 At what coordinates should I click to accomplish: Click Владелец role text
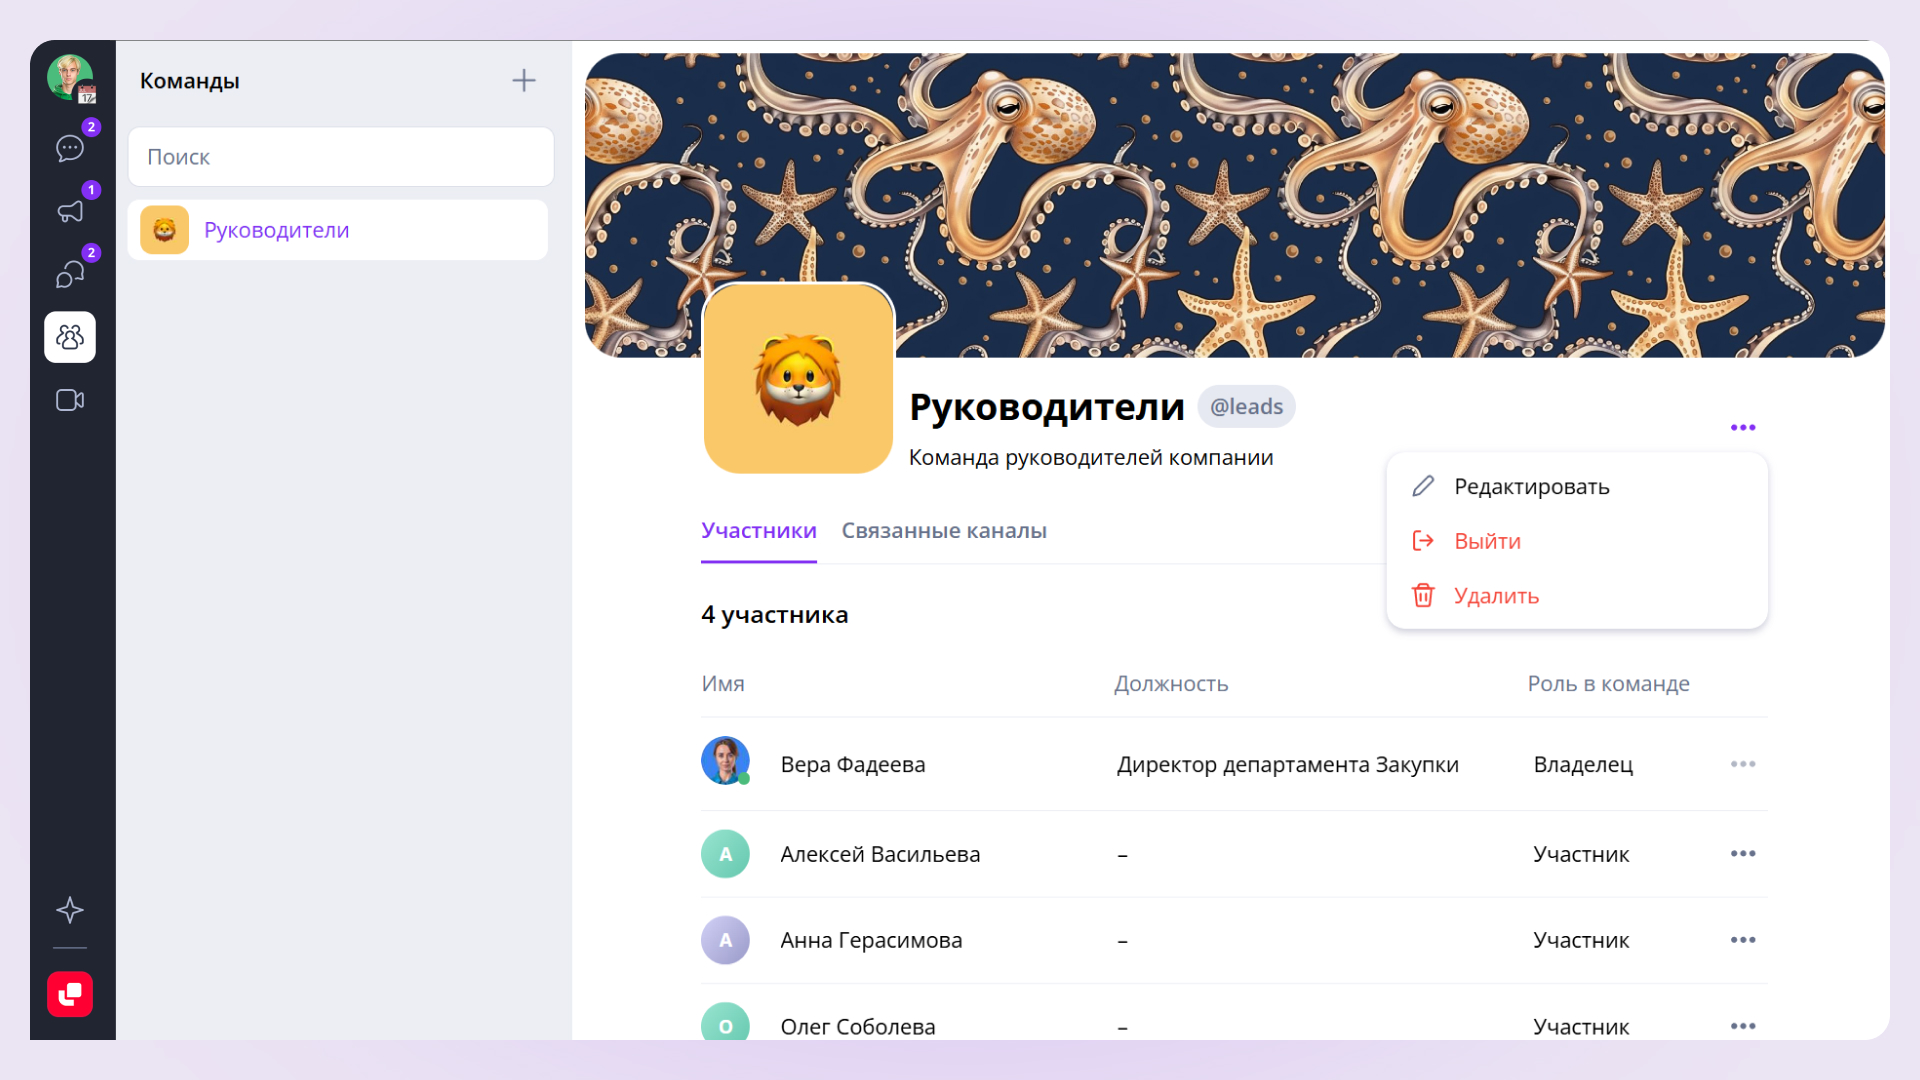point(1583,765)
